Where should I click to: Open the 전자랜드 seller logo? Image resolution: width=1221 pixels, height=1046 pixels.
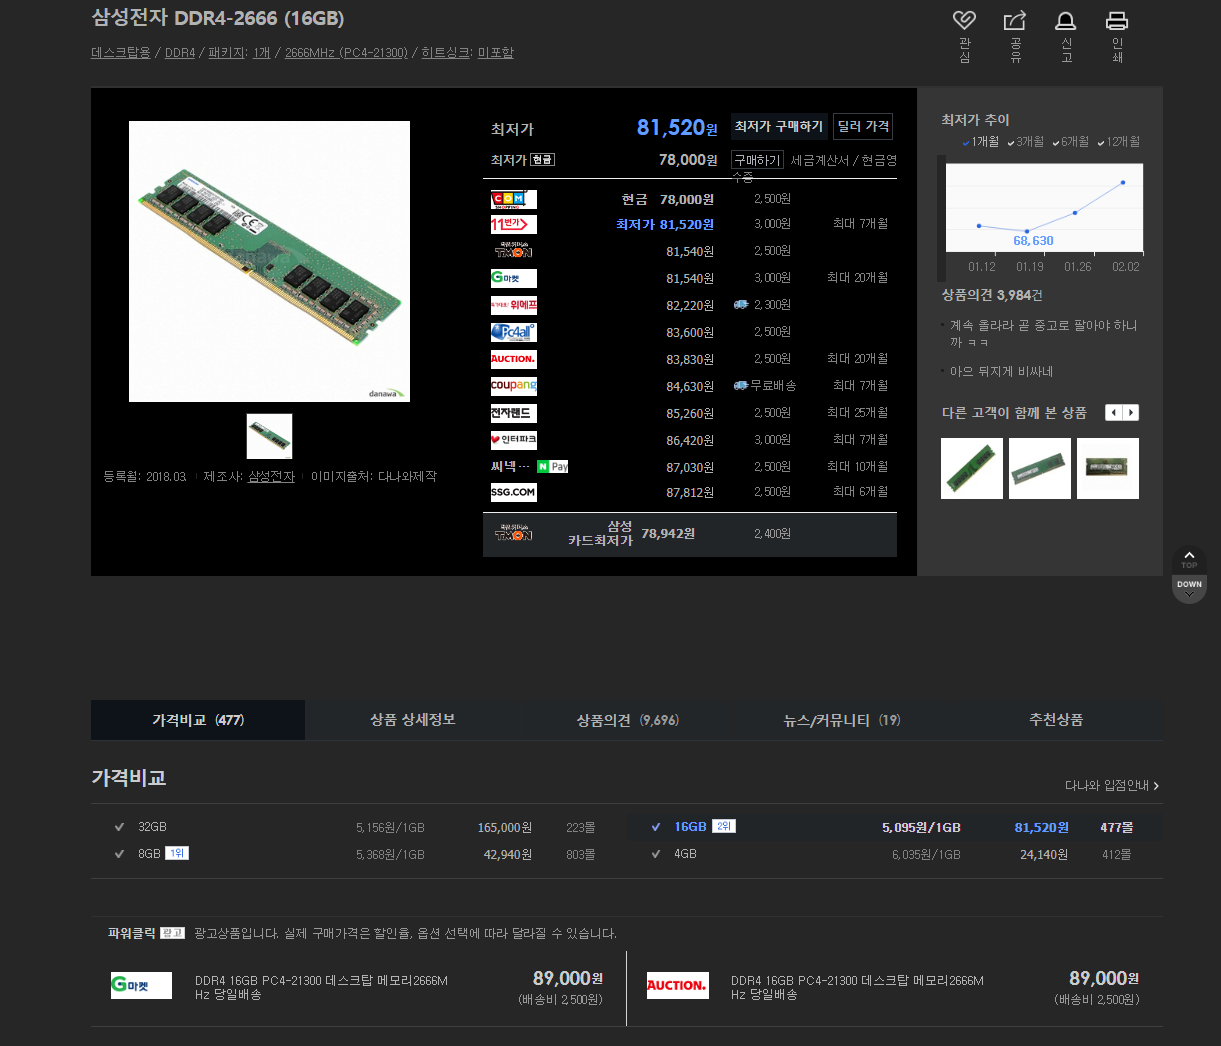[514, 413]
